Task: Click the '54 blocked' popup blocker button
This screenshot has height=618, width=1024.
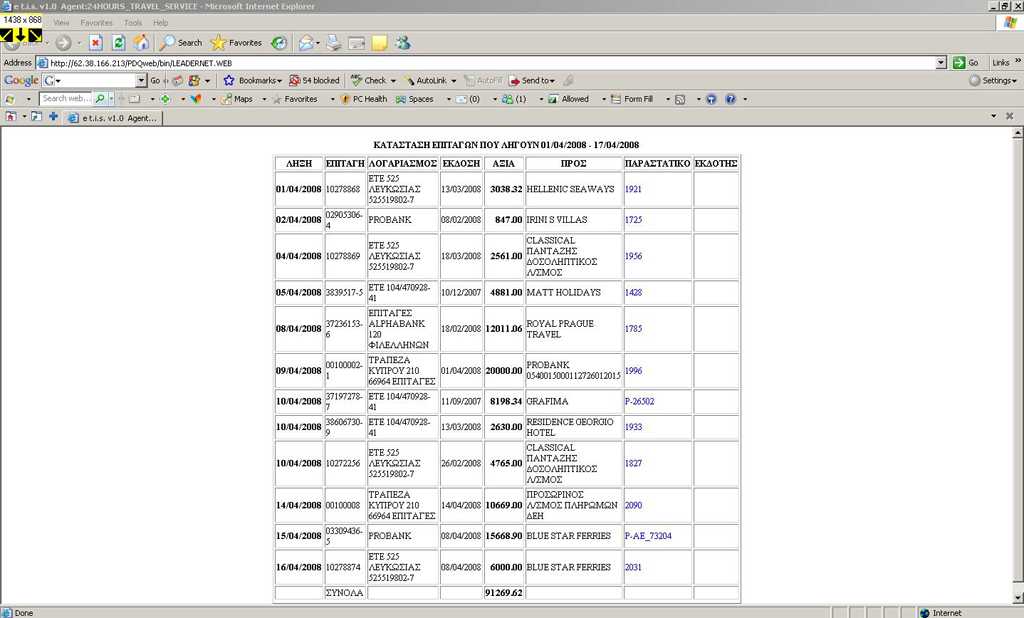Action: 314,80
